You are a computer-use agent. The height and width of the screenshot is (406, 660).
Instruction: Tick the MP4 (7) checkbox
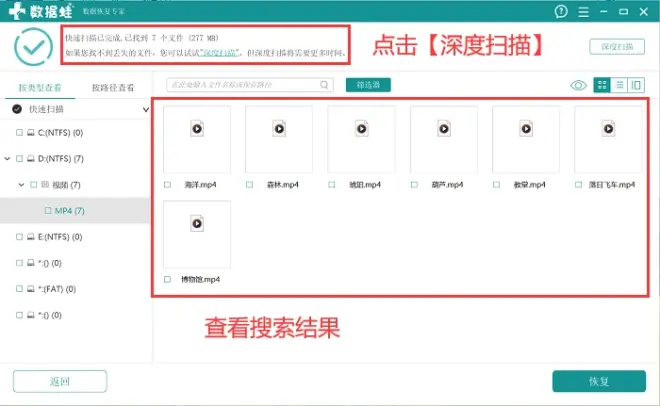(48, 210)
